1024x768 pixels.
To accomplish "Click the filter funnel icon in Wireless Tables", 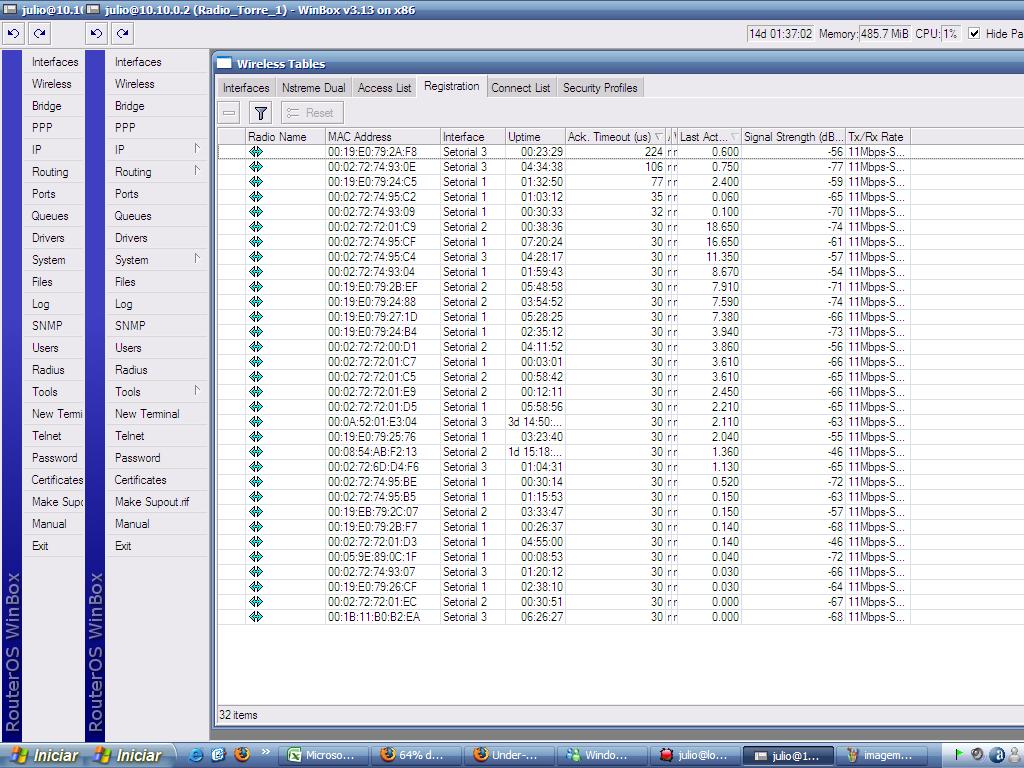I will coord(261,113).
